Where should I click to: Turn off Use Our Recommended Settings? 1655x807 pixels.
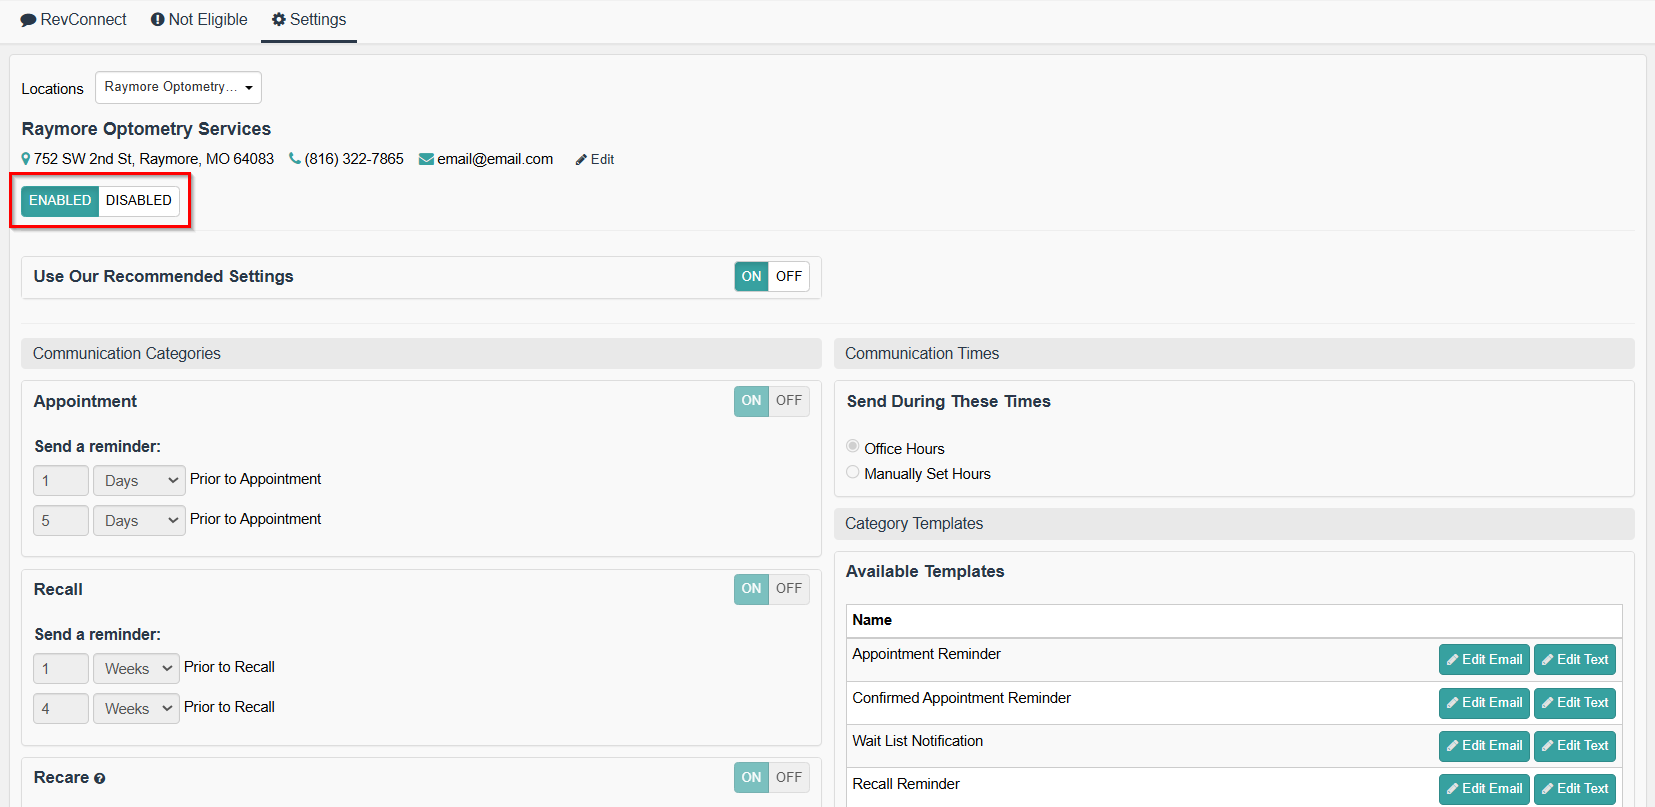click(789, 277)
